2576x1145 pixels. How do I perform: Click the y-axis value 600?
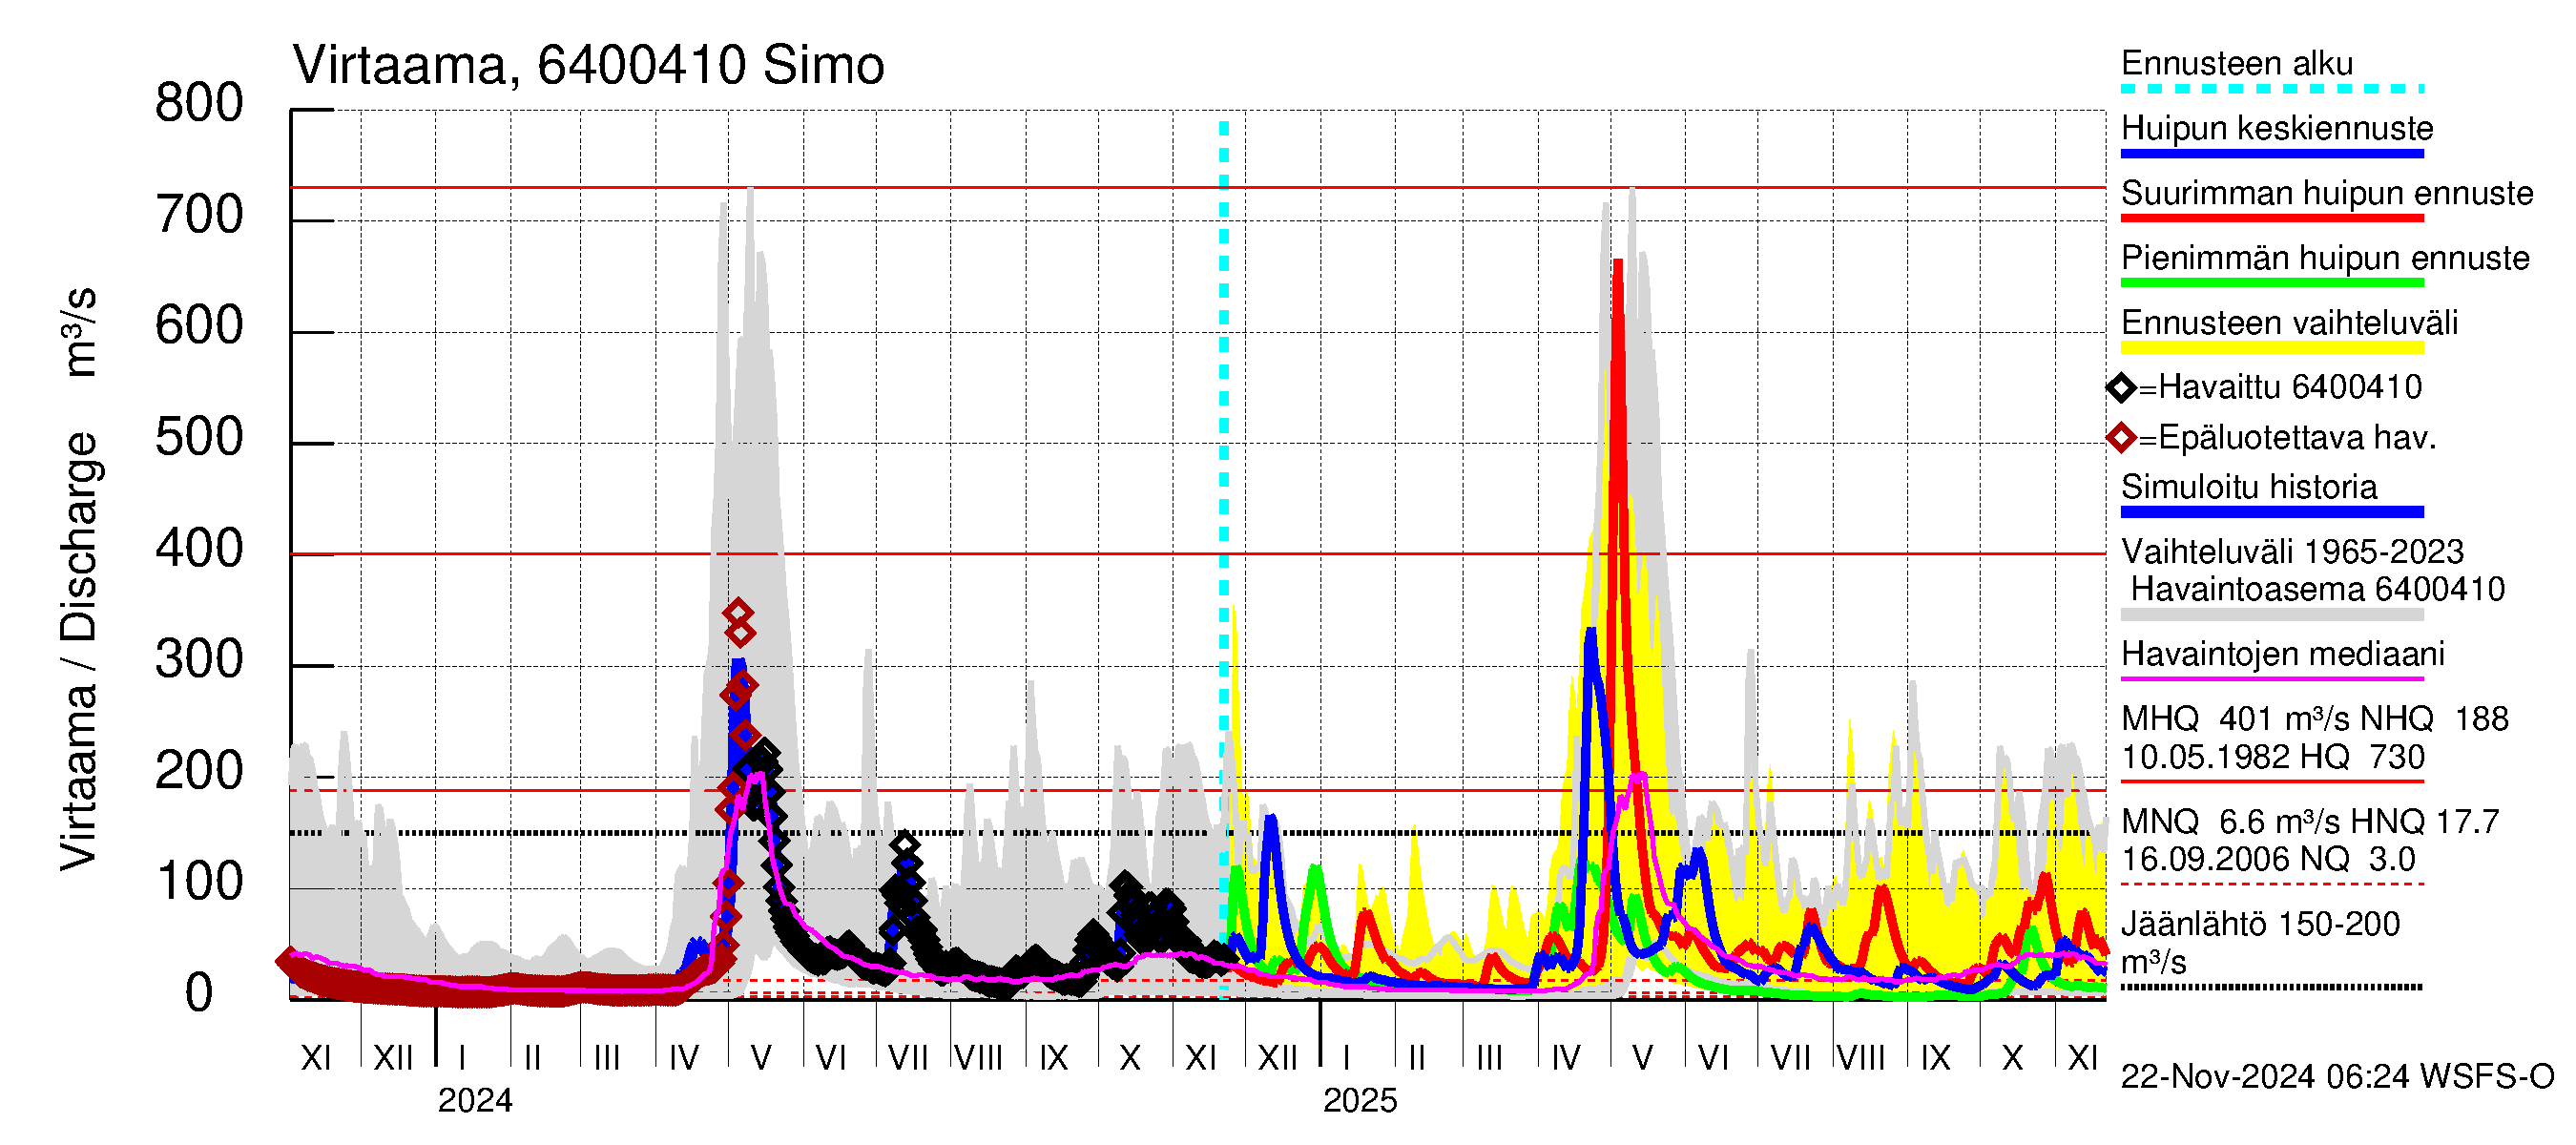point(199,327)
